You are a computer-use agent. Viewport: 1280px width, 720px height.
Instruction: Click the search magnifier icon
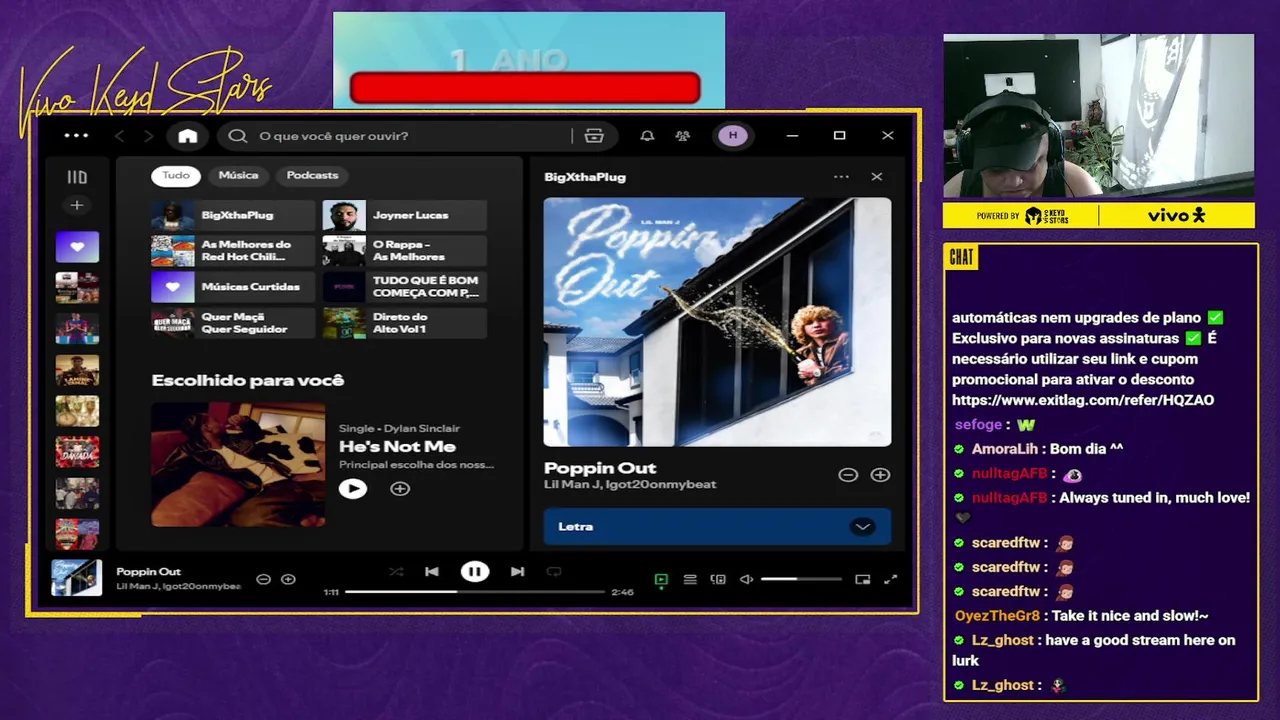(x=237, y=136)
